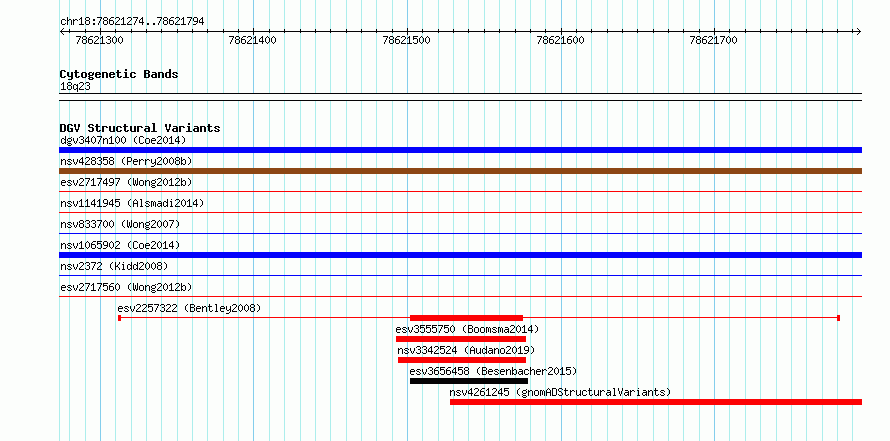Click the chr18:78621274..78621794 coordinate text
890x441 pixels.
pos(132,22)
